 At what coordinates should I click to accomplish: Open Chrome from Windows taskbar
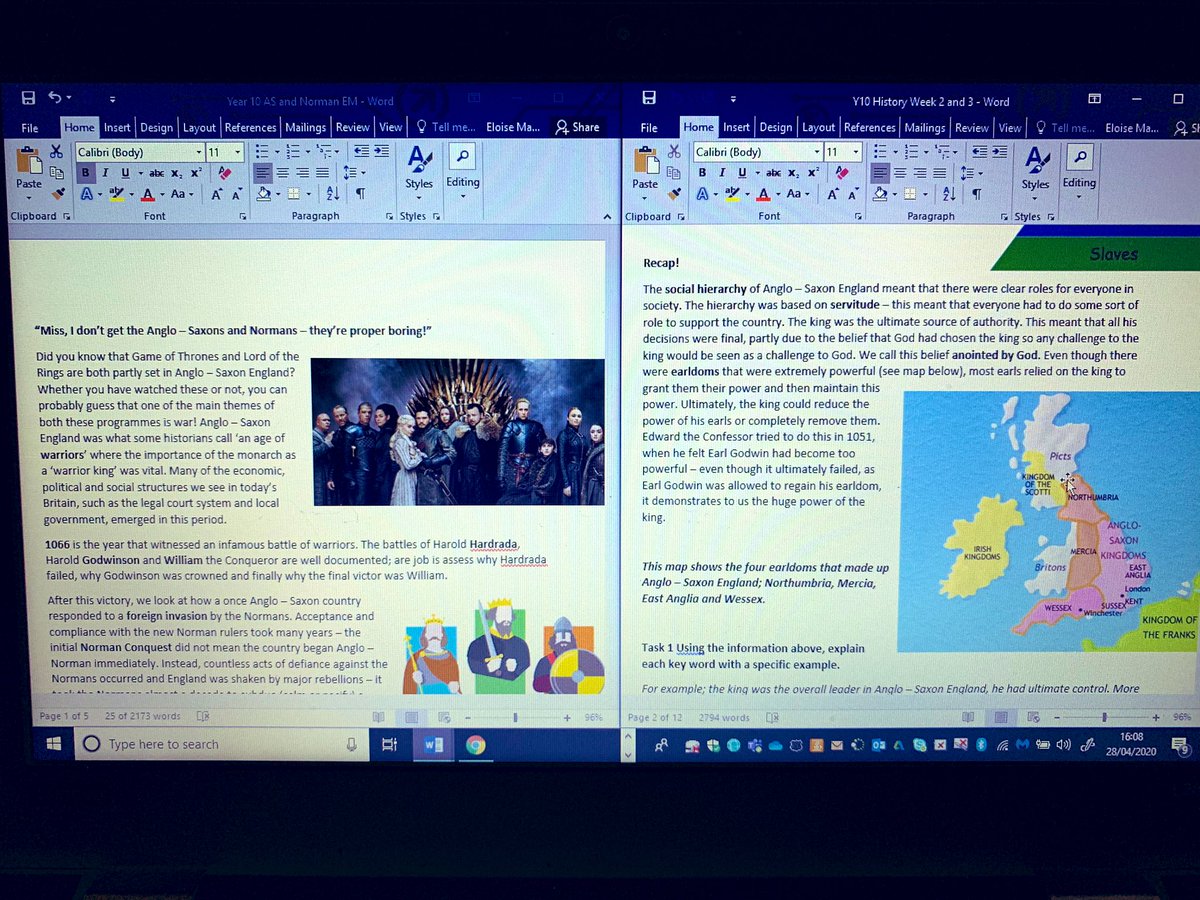(475, 744)
